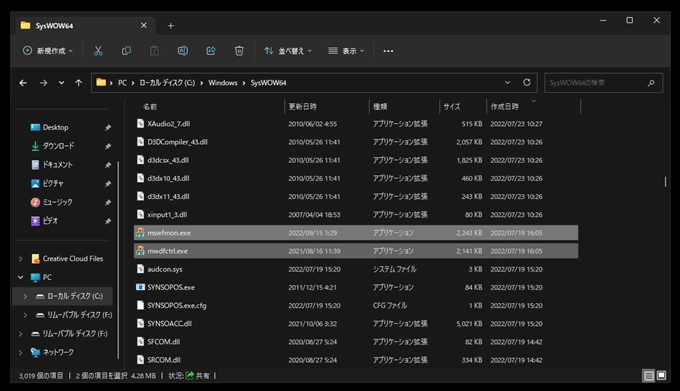Click the Share icon in toolbar

click(x=211, y=51)
